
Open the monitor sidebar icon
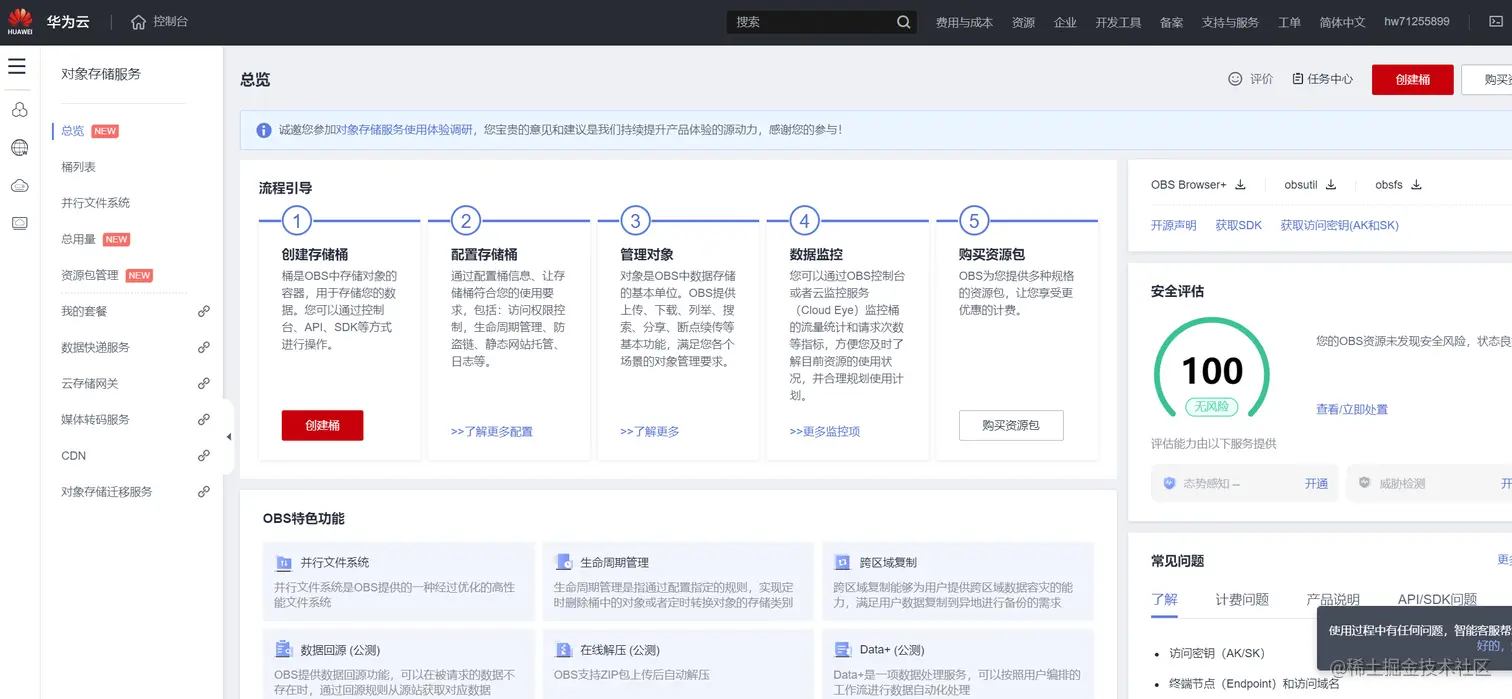click(x=19, y=223)
